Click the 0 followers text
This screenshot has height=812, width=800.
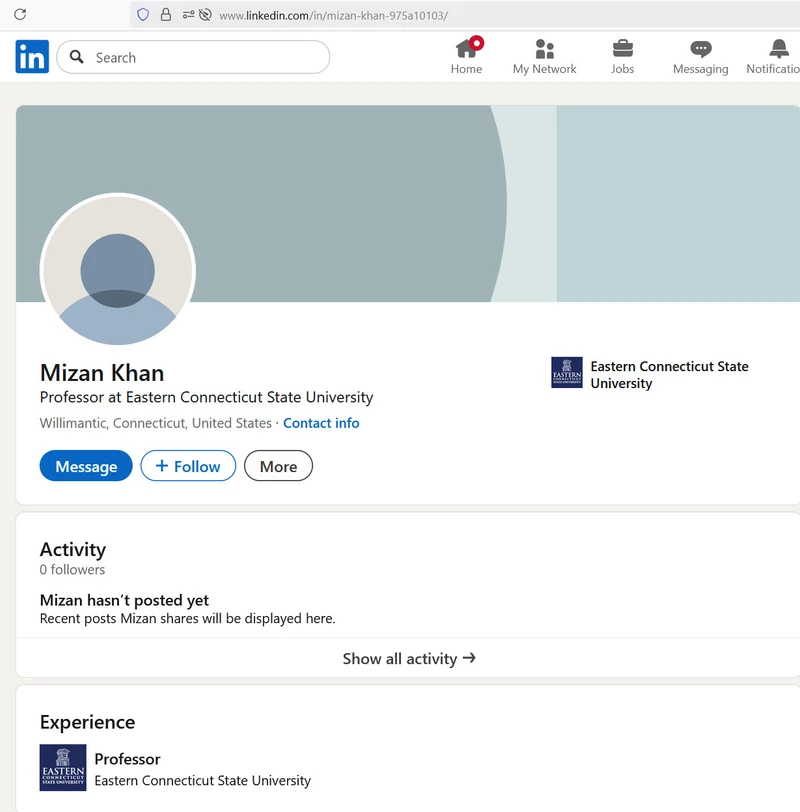(x=72, y=570)
